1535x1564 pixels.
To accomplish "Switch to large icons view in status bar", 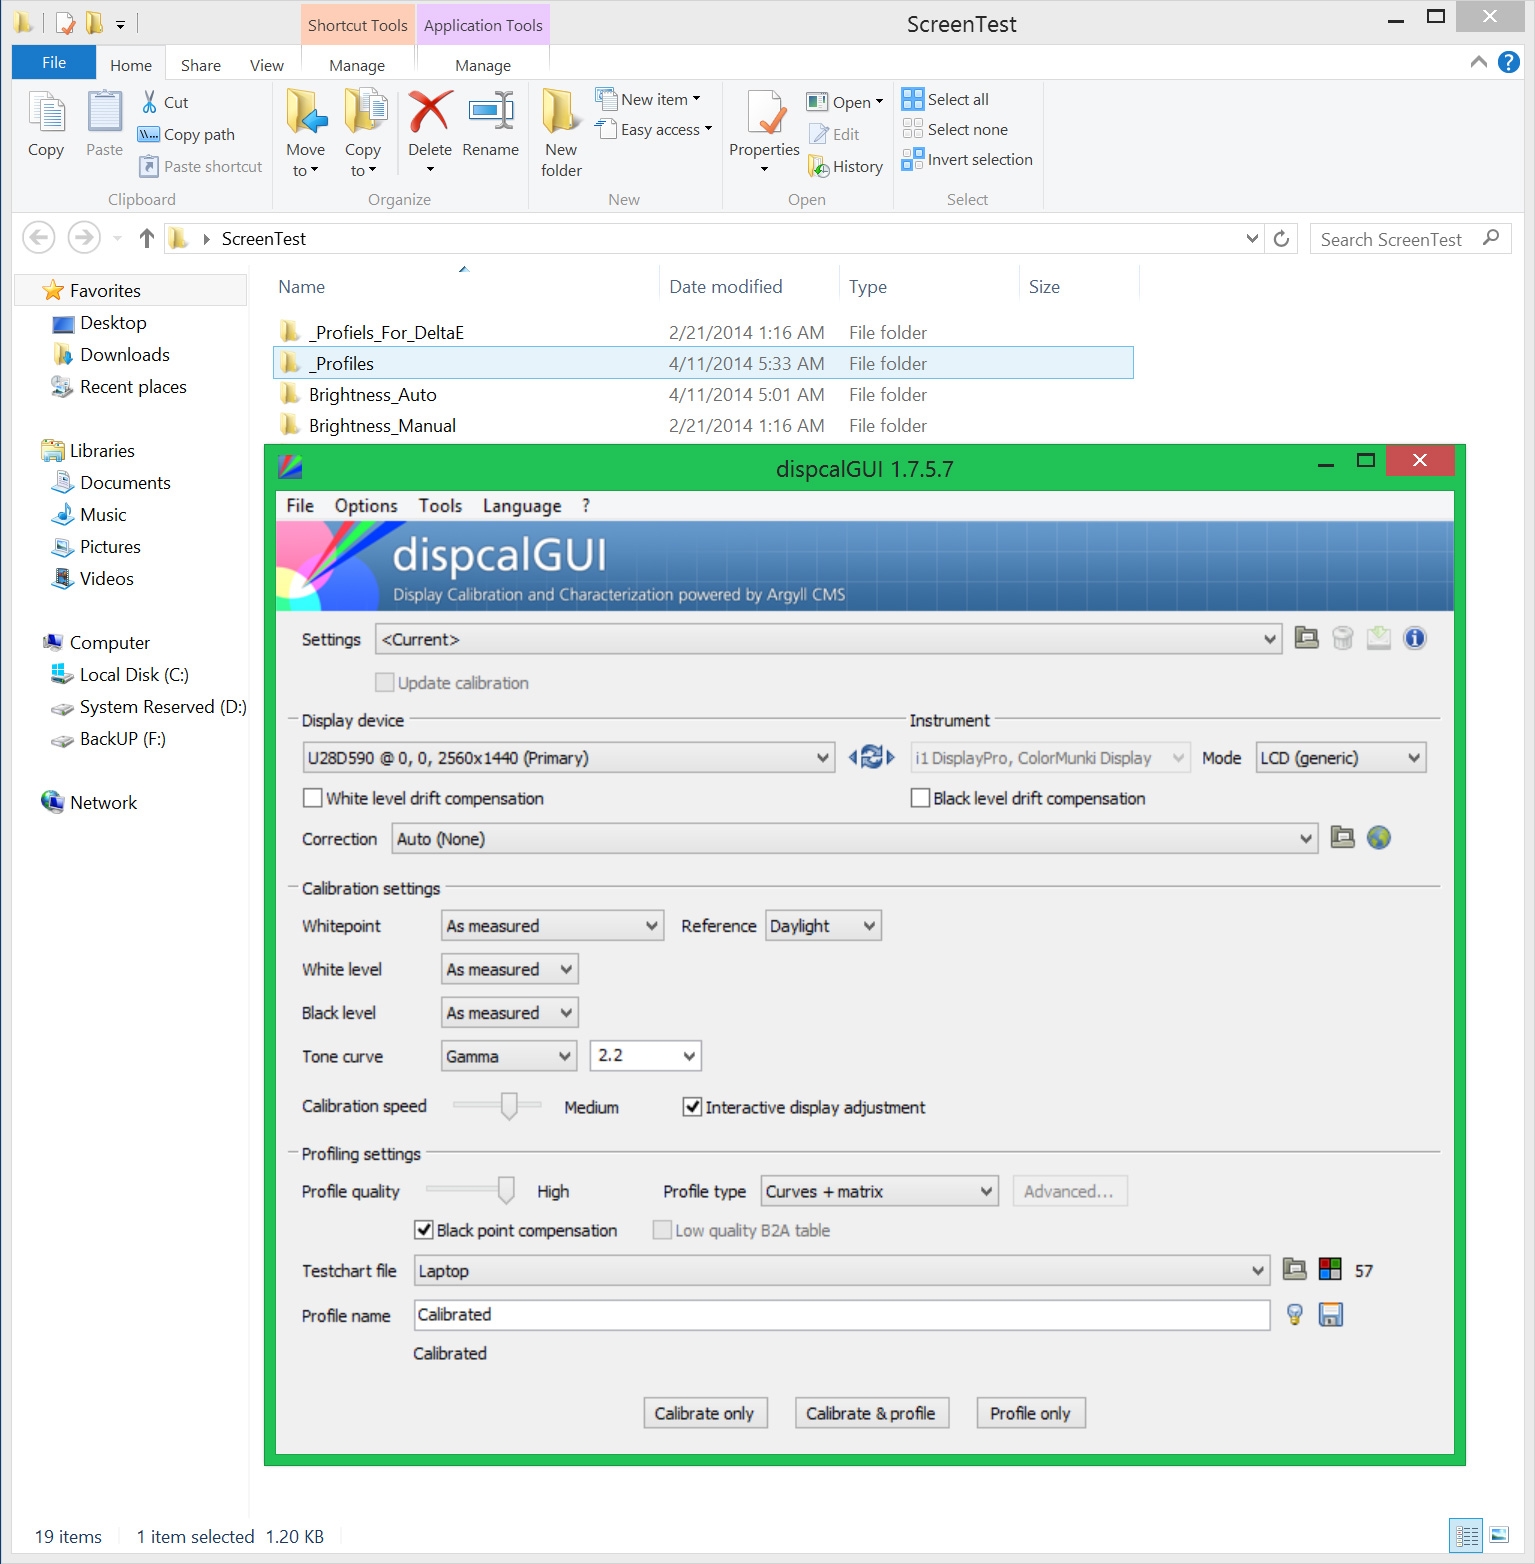I will (x=1499, y=1535).
